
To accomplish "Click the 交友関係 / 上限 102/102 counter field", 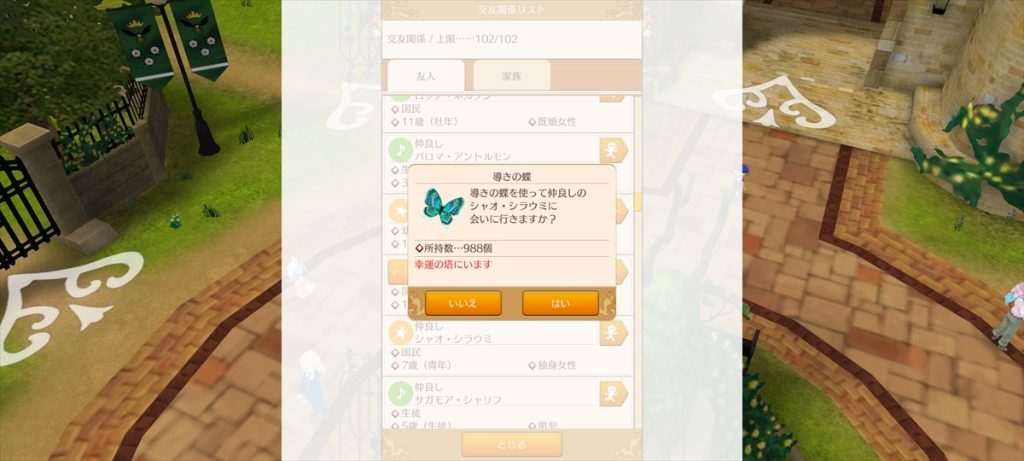I will coord(511,39).
